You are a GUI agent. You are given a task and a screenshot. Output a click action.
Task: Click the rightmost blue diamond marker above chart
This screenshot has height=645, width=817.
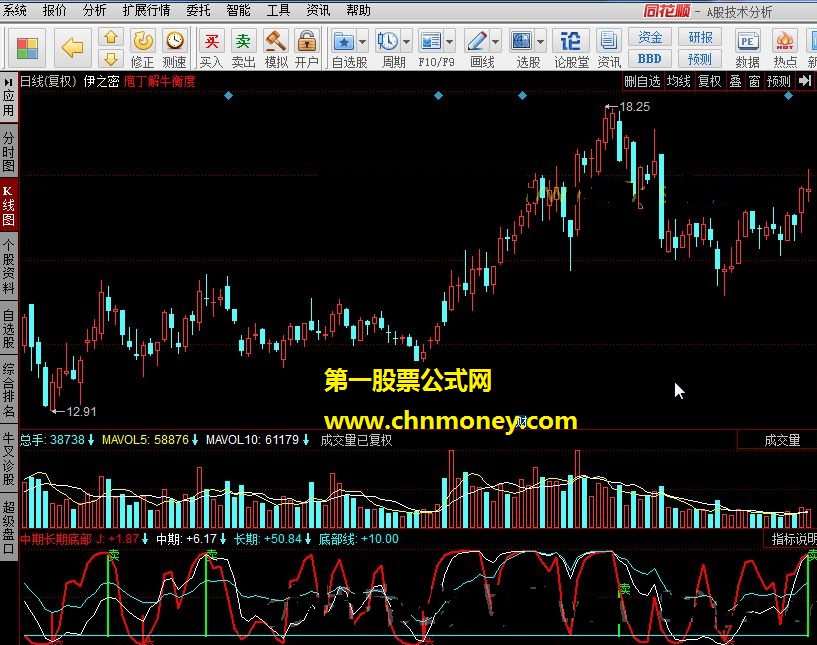(x=788, y=95)
